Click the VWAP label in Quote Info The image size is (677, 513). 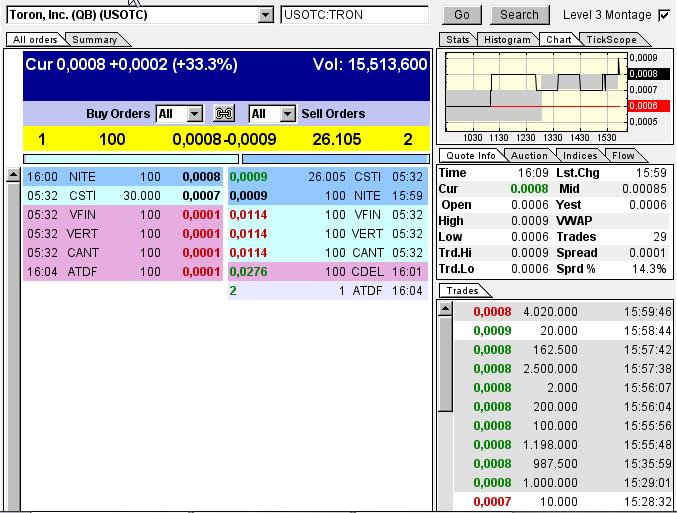click(574, 221)
